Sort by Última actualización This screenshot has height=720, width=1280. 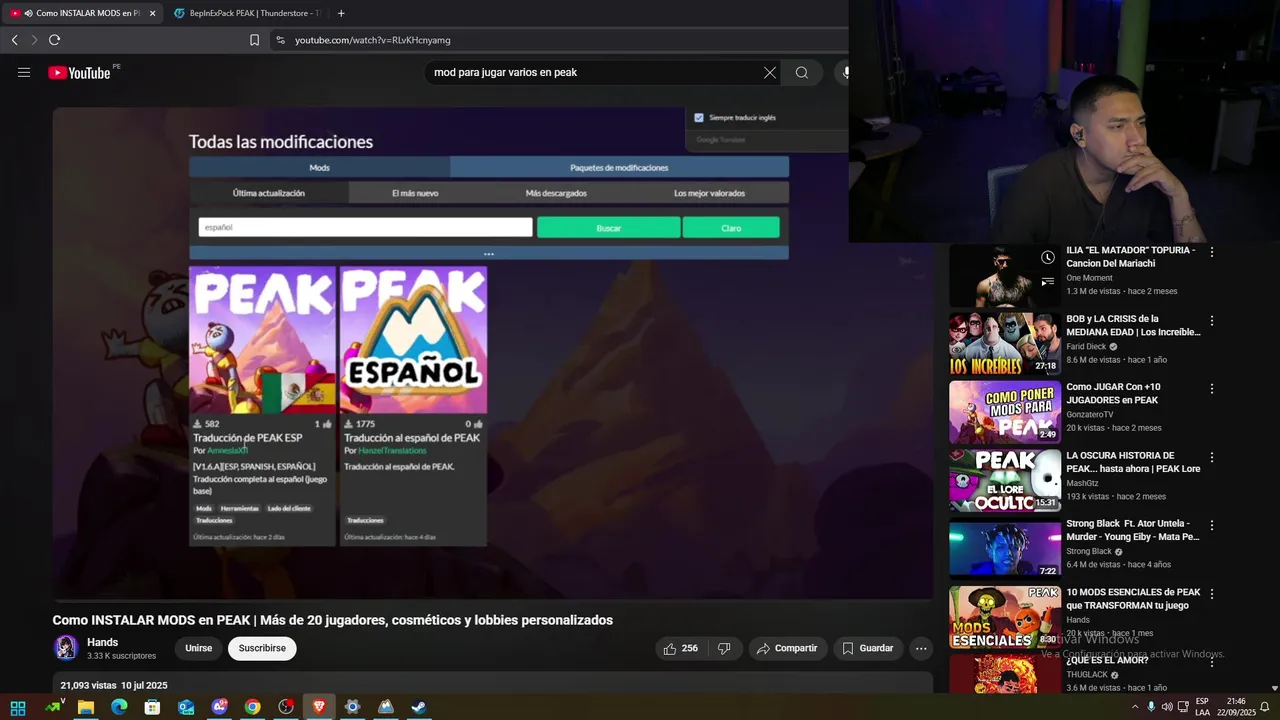(269, 193)
